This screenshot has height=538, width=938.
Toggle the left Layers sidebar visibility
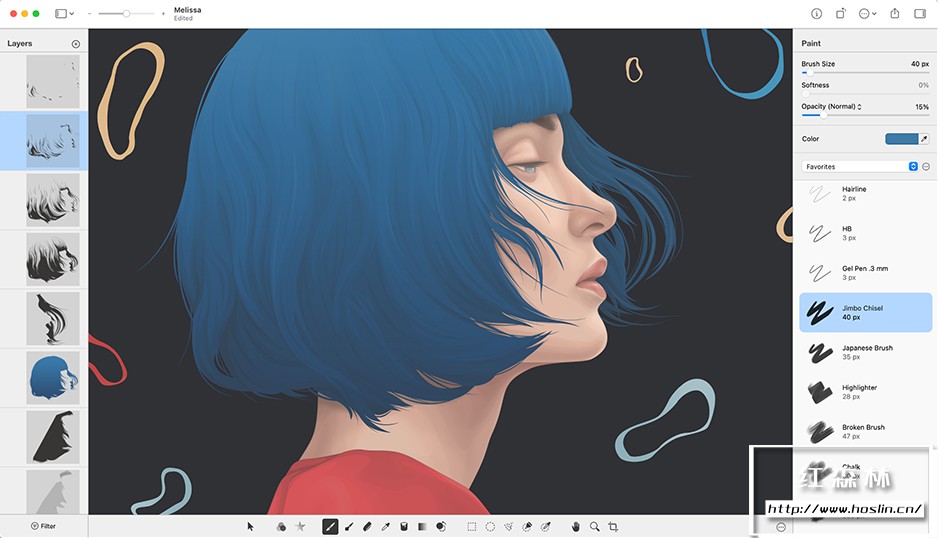[61, 13]
